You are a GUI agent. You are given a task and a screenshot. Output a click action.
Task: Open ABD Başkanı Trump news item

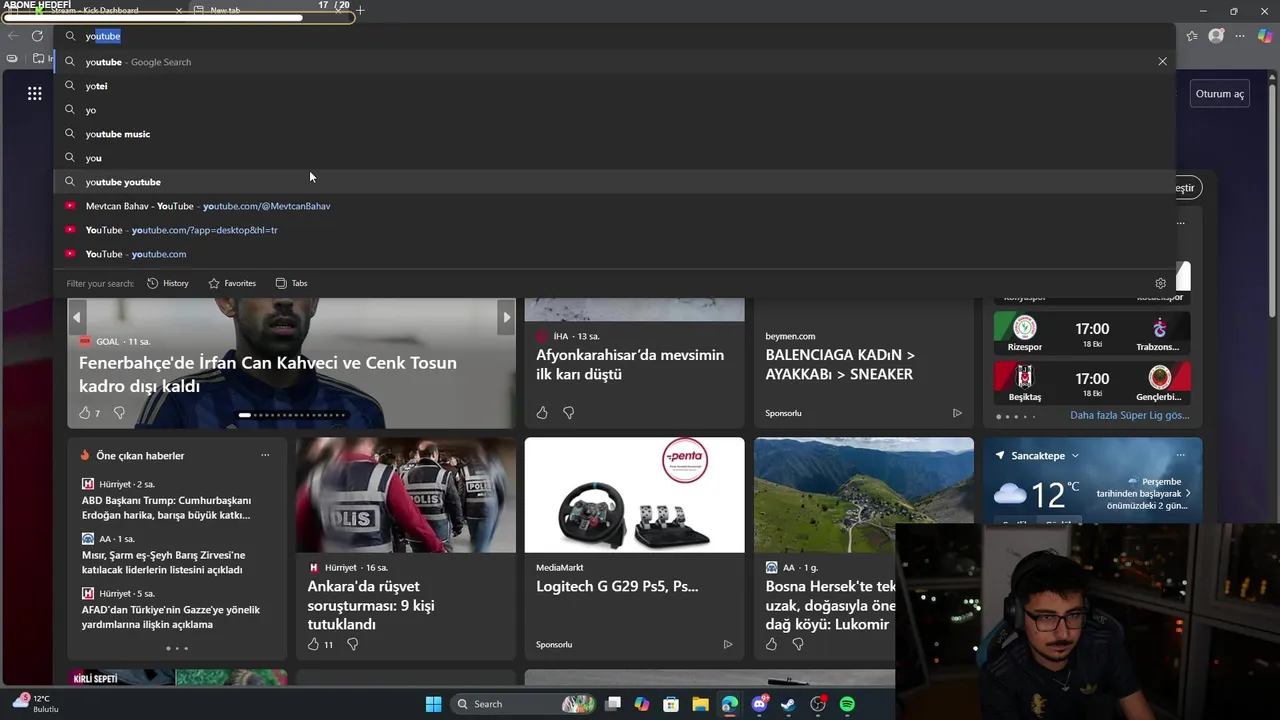166,507
